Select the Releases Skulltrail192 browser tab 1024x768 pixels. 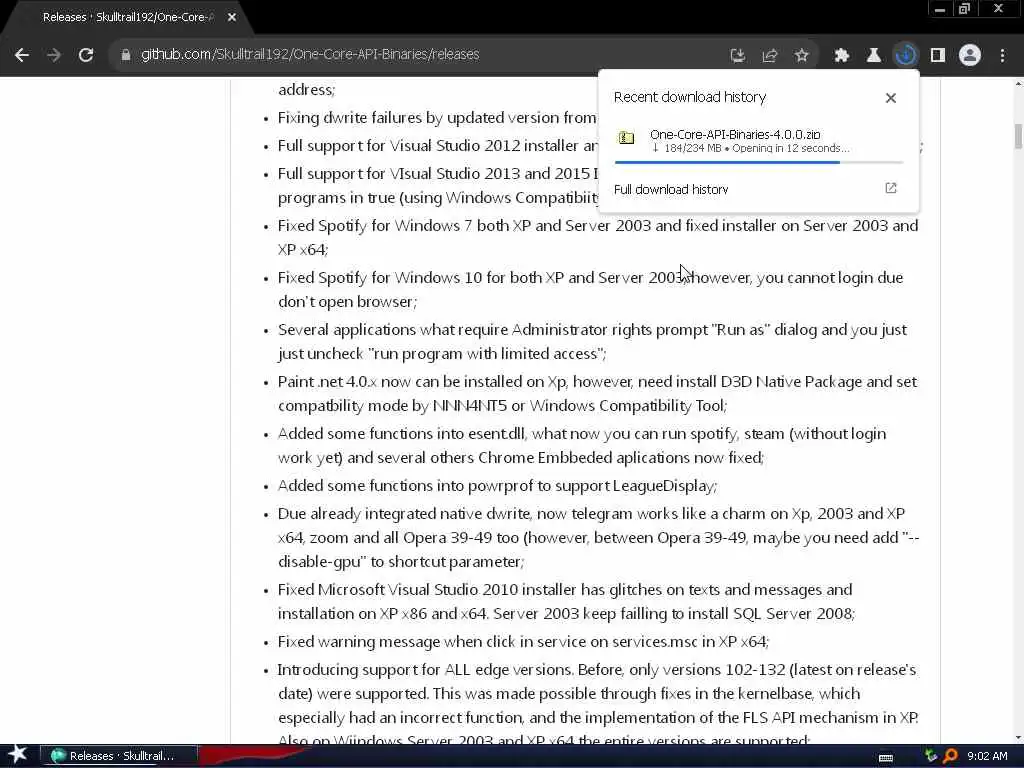point(127,18)
